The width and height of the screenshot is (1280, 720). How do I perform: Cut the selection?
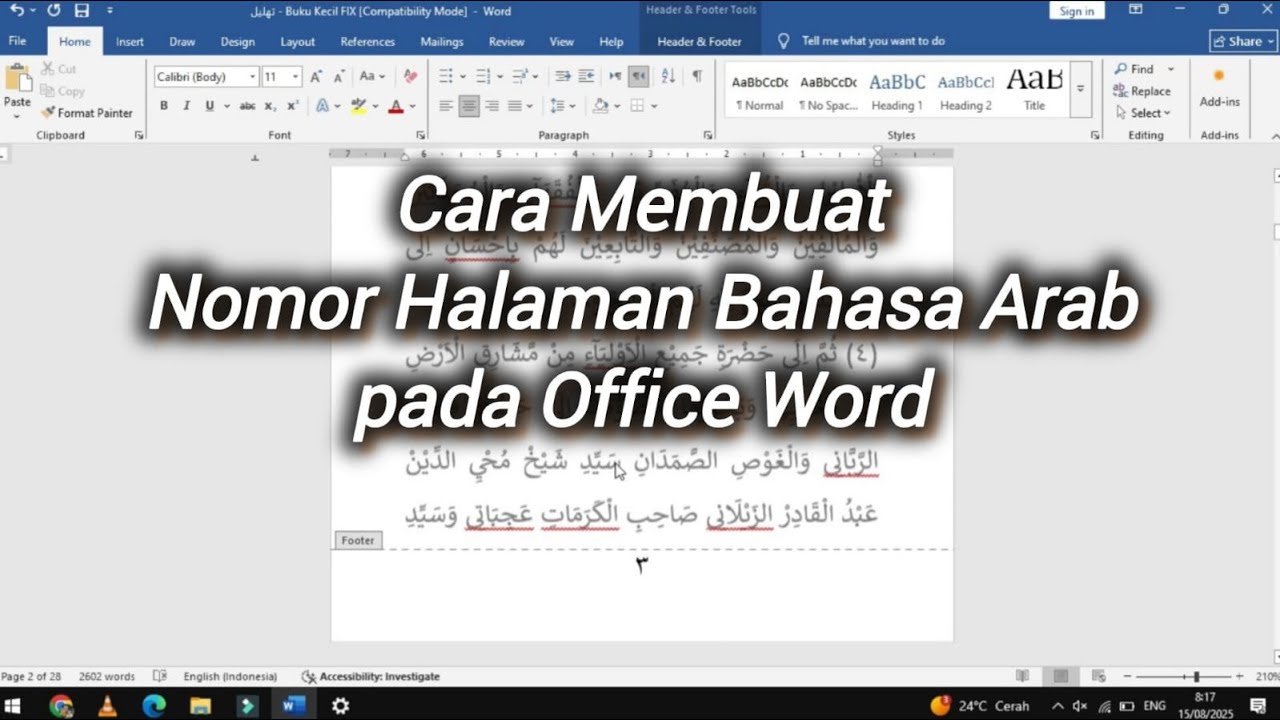pos(59,69)
